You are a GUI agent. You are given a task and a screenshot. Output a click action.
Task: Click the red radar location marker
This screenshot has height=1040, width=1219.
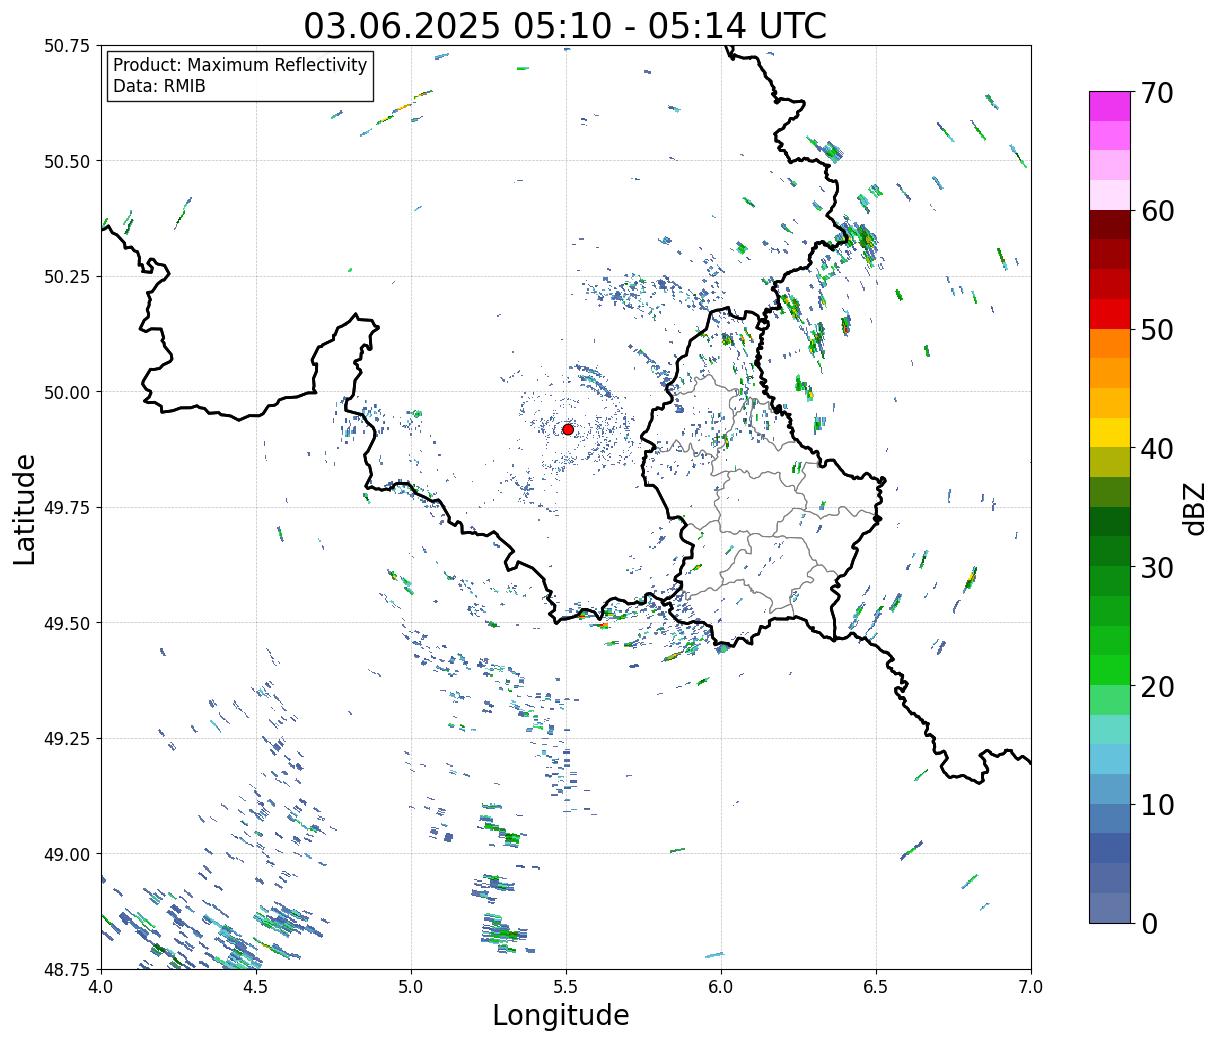pyautogui.click(x=568, y=429)
